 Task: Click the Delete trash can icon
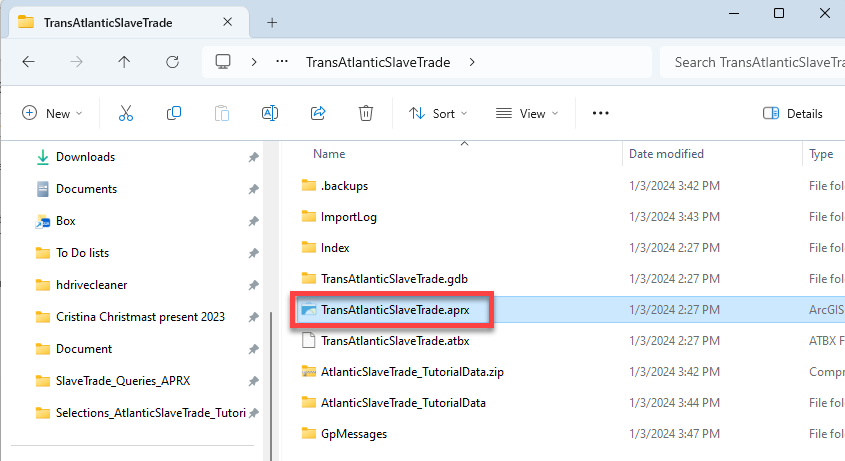tap(367, 113)
